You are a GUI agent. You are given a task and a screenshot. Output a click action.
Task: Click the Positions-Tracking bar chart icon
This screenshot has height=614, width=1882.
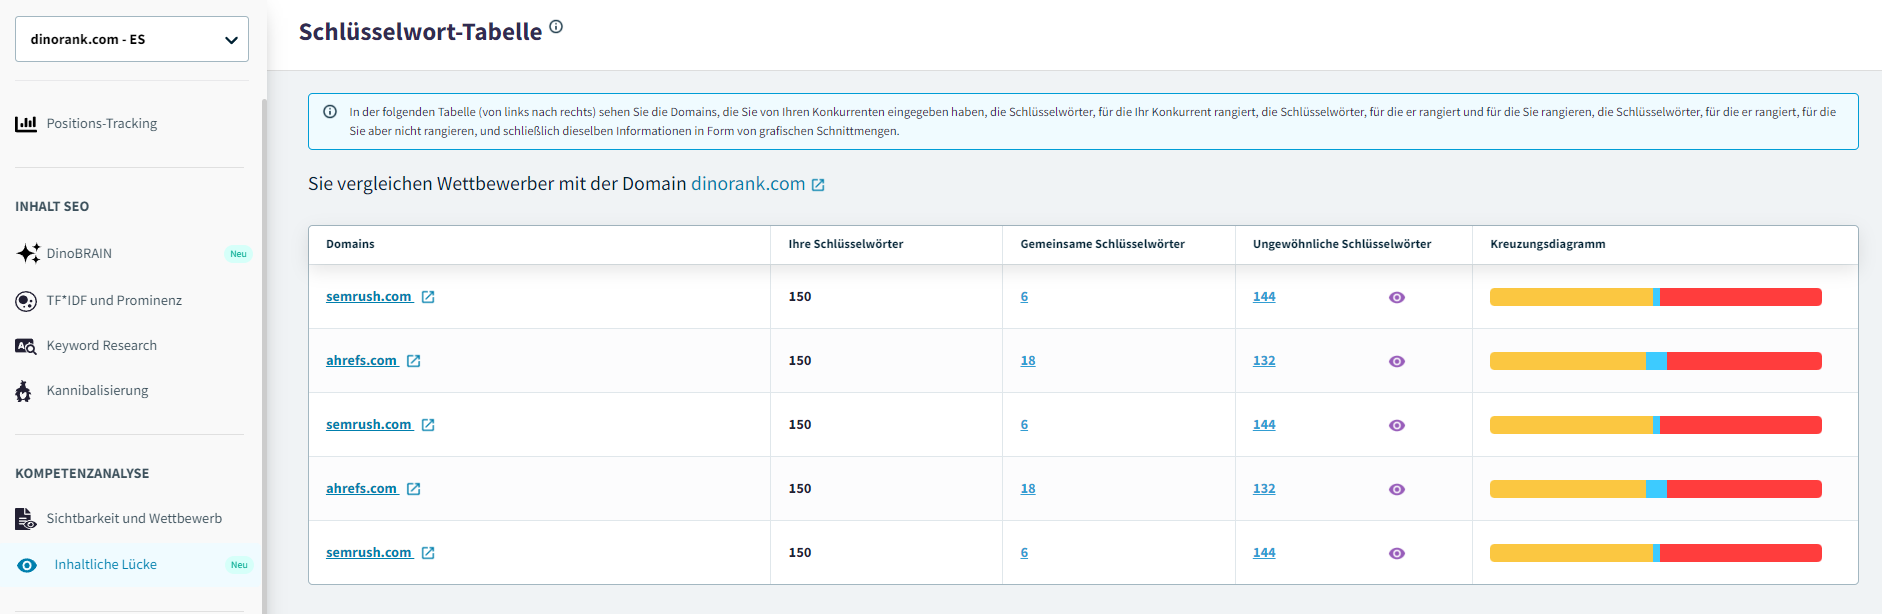coord(26,124)
